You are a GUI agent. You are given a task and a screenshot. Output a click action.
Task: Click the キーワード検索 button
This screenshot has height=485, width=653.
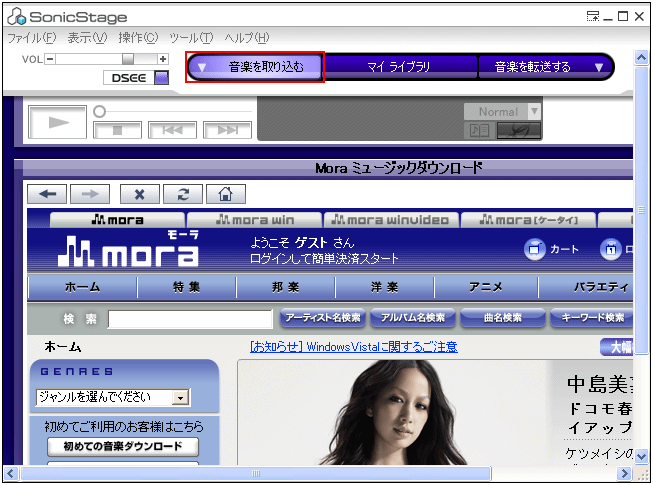592,318
